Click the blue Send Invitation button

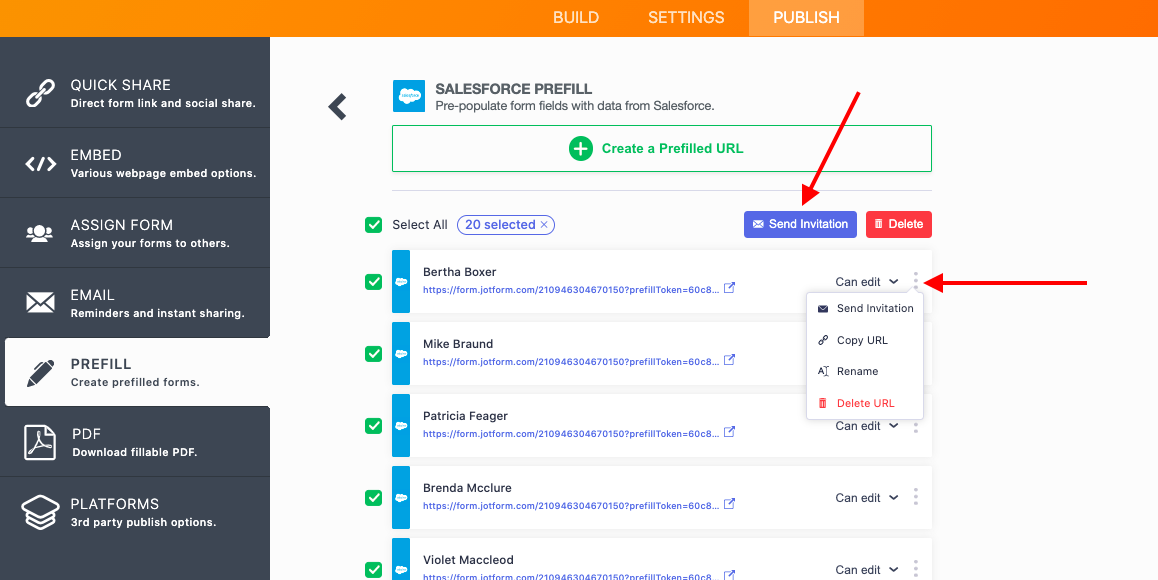point(800,224)
